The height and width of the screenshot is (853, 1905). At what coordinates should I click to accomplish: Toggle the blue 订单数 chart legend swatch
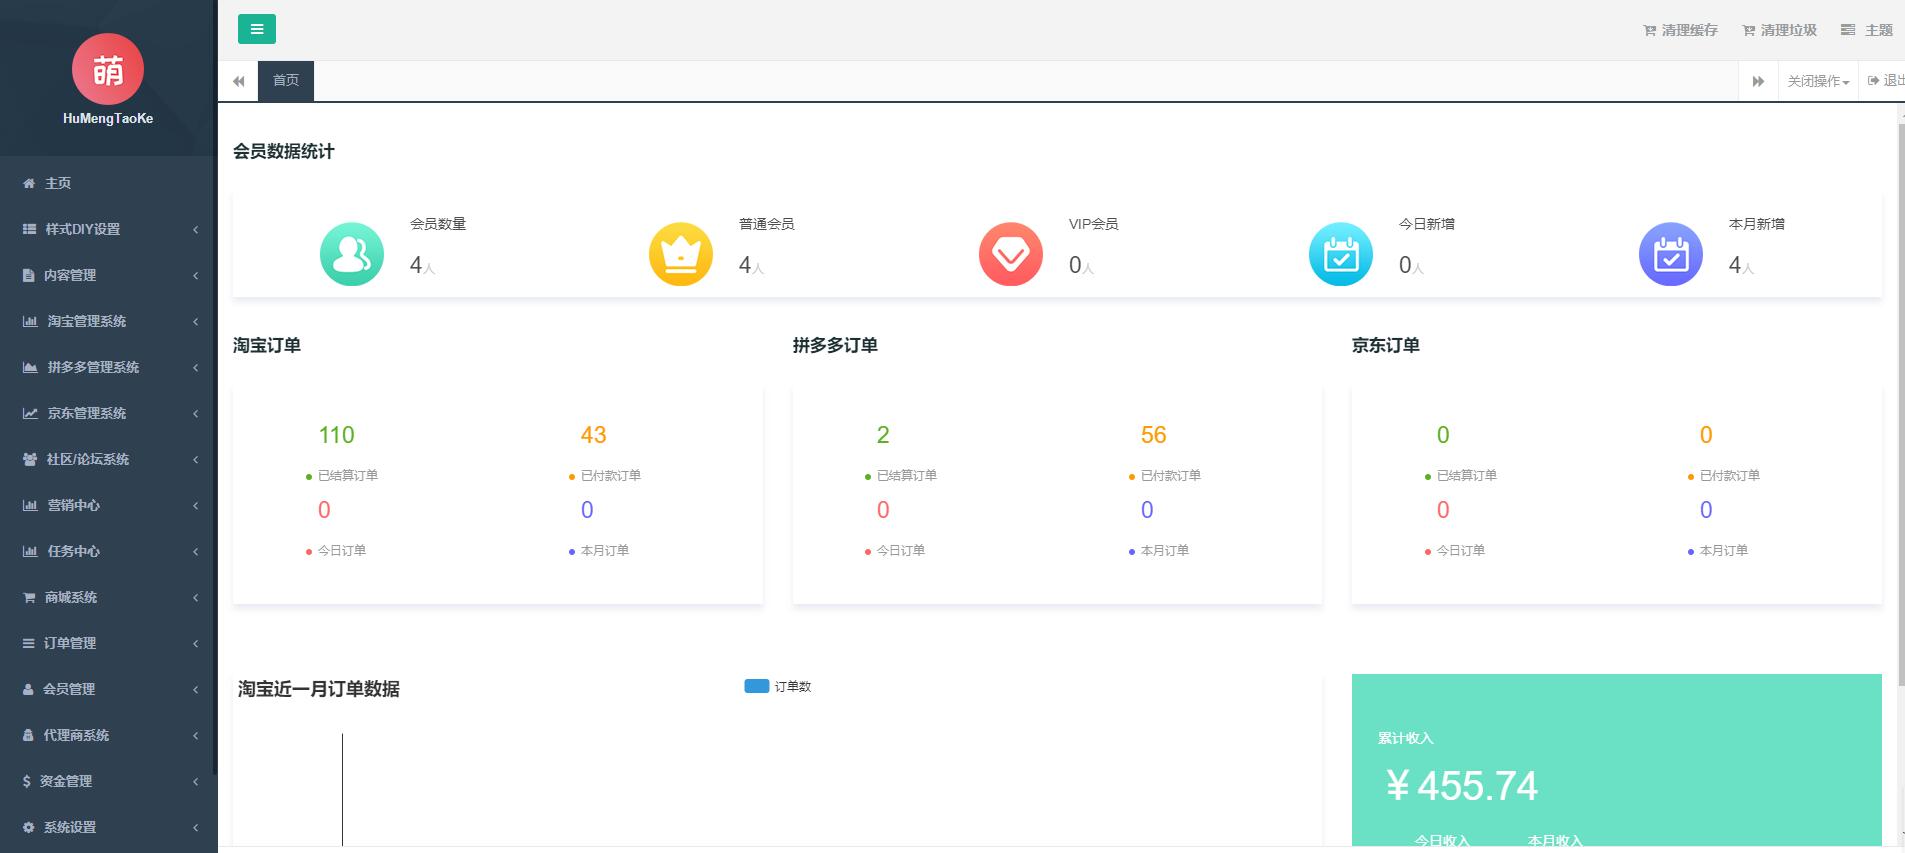point(757,686)
